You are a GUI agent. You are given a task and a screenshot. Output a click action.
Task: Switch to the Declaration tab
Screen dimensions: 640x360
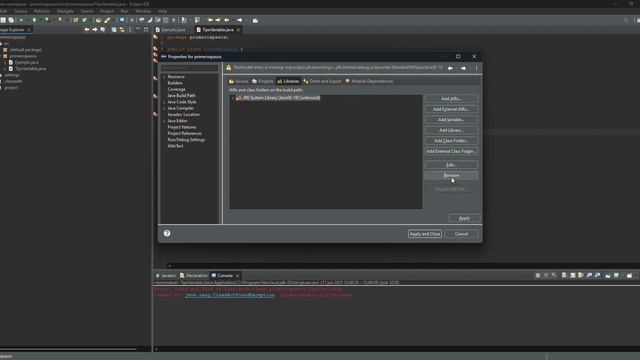coord(193,276)
